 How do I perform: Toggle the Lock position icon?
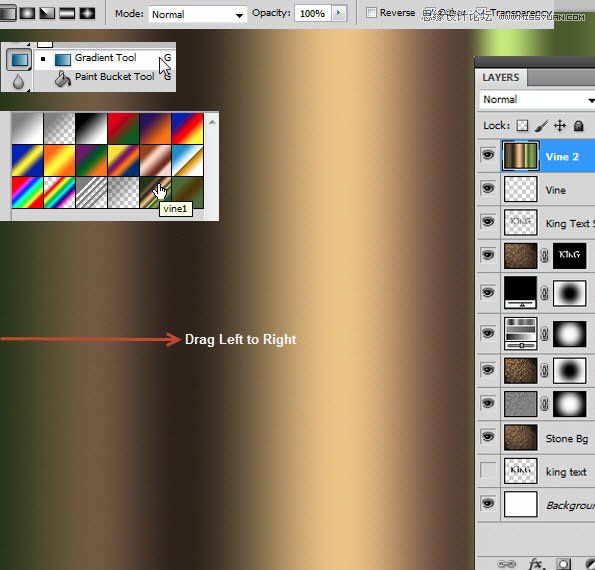point(560,126)
